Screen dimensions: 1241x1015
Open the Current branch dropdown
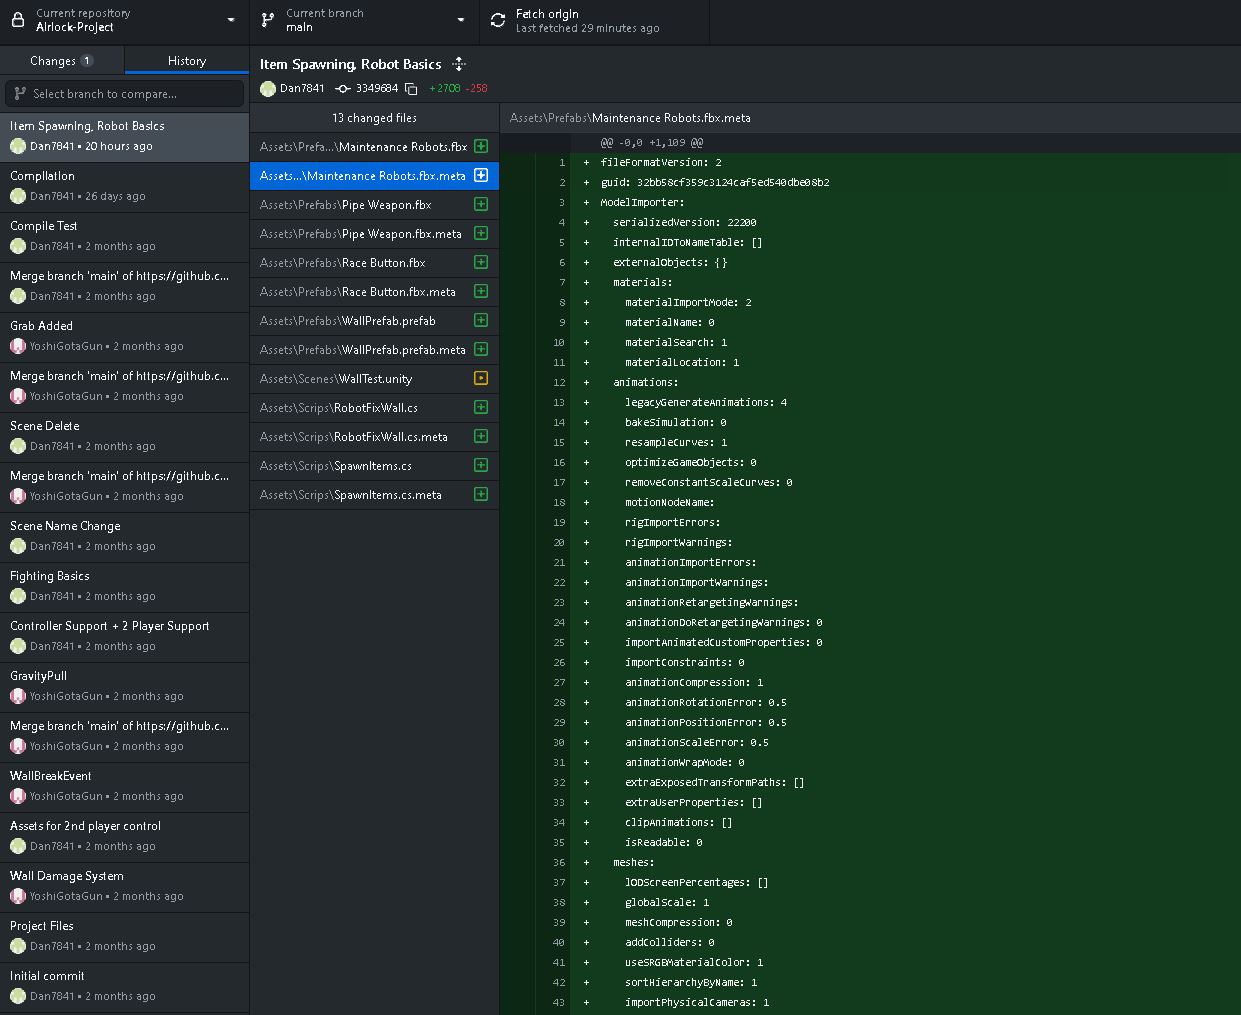pos(364,20)
